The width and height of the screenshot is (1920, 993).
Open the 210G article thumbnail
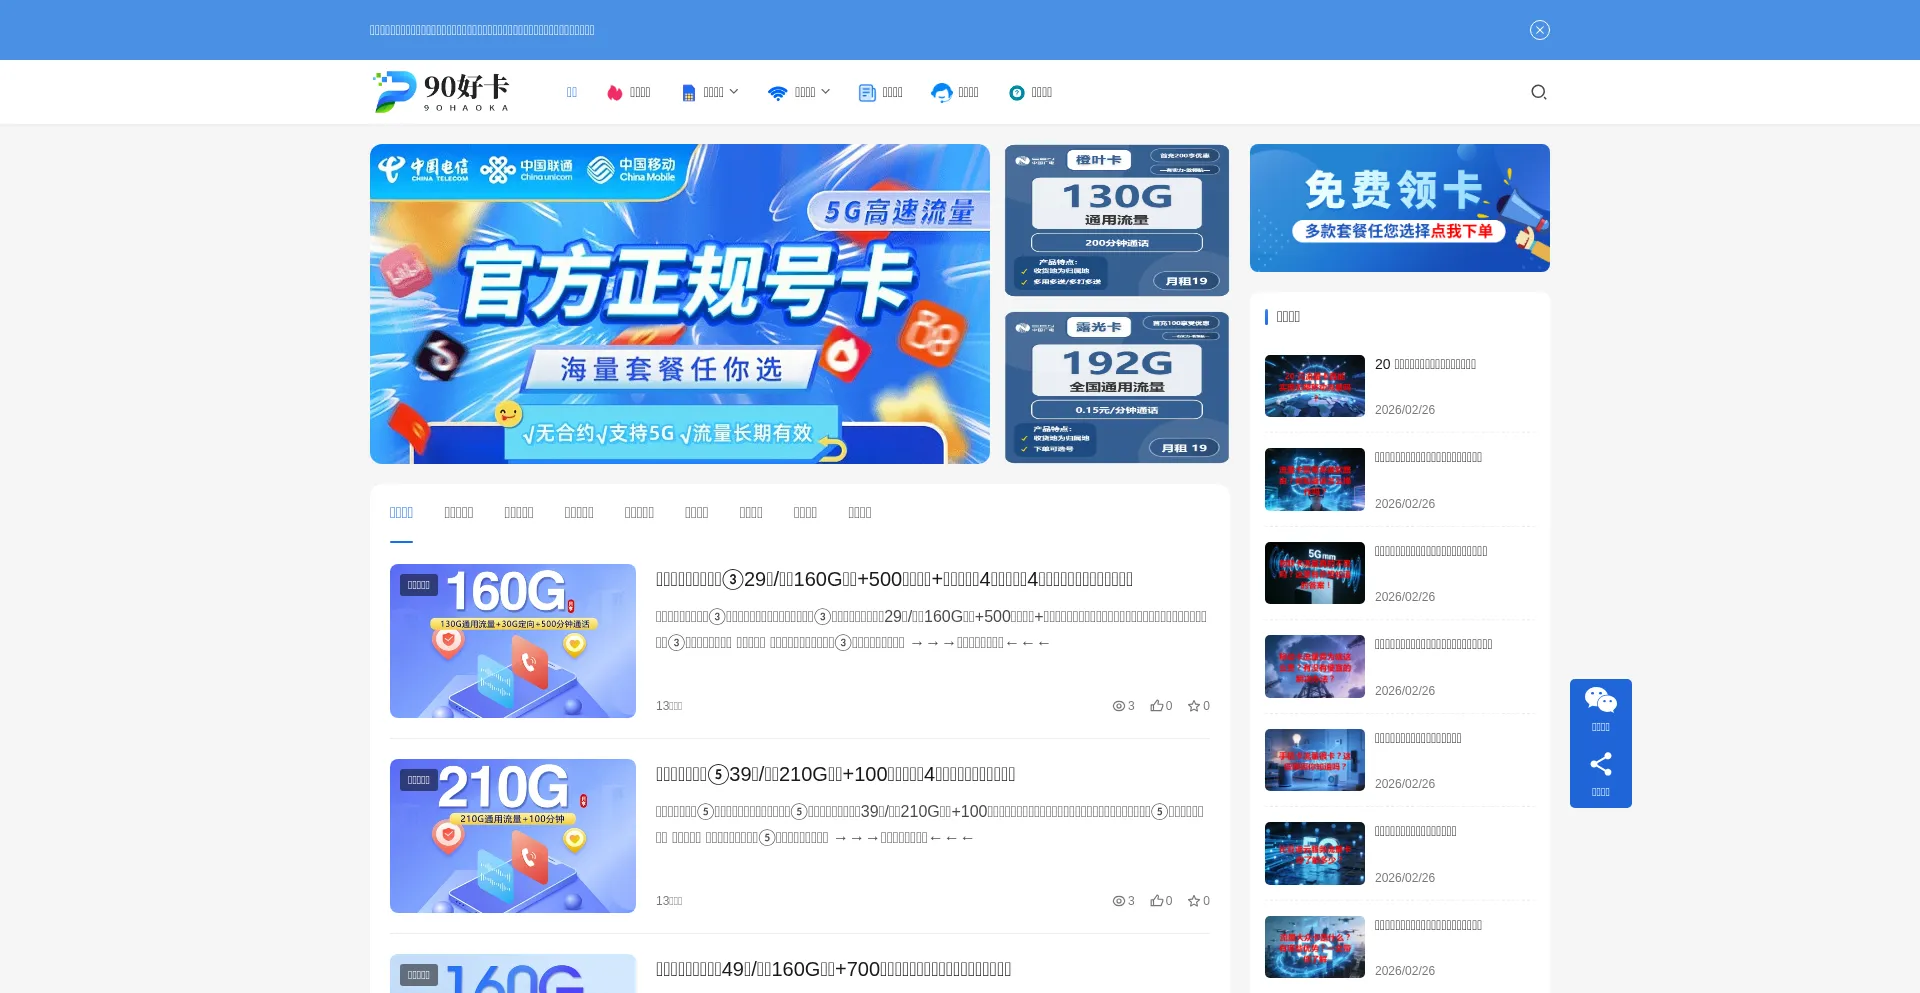click(x=513, y=836)
